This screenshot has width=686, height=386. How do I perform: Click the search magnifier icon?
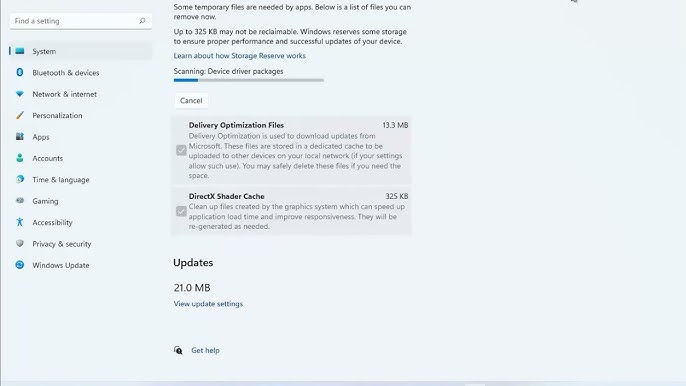(142, 21)
